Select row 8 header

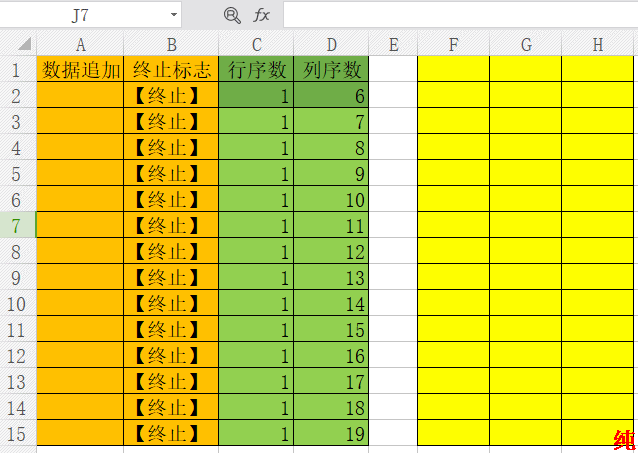pyautogui.click(x=18, y=251)
